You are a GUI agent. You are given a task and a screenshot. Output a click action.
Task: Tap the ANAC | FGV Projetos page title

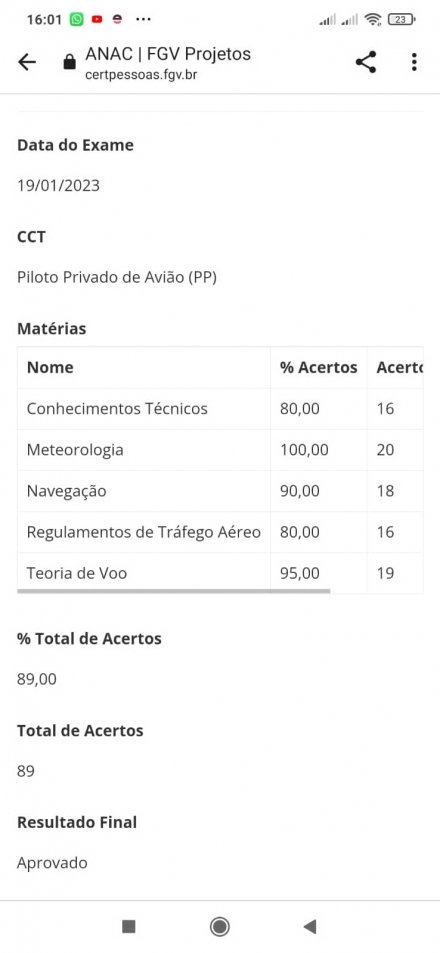click(x=168, y=54)
